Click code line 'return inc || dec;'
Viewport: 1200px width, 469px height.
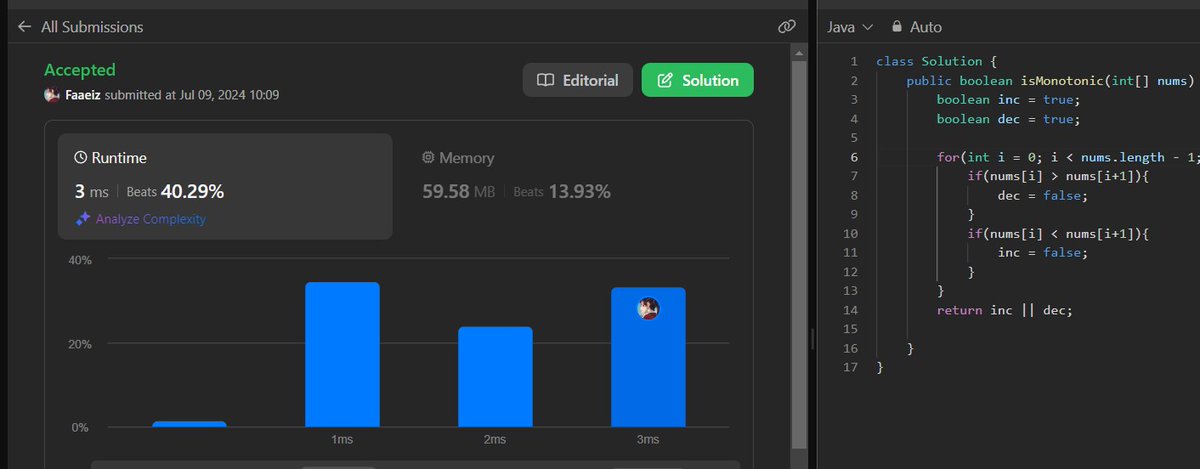click(1004, 310)
